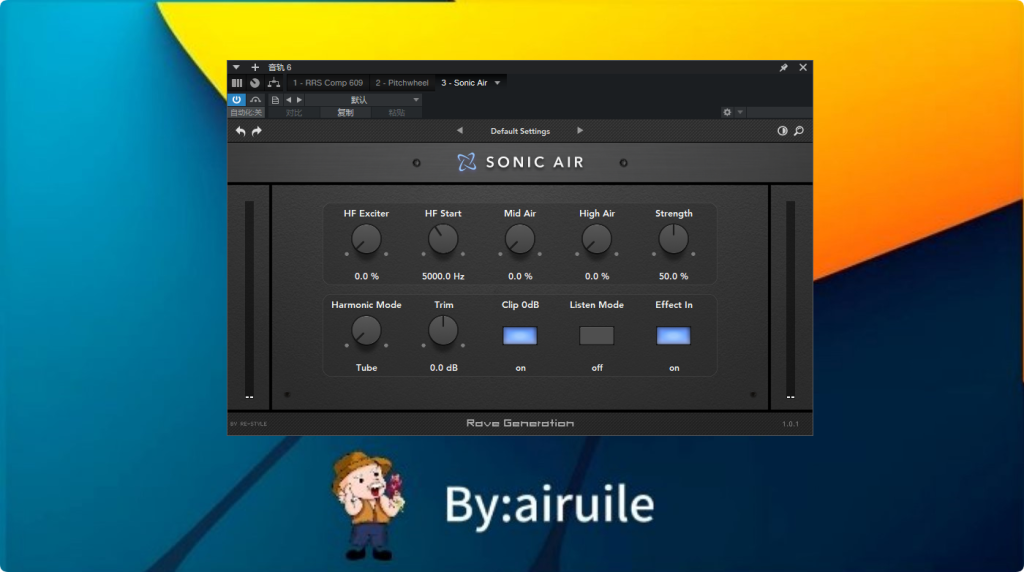
Task: Select the 3 - Sonic Air tab
Action: (464, 83)
